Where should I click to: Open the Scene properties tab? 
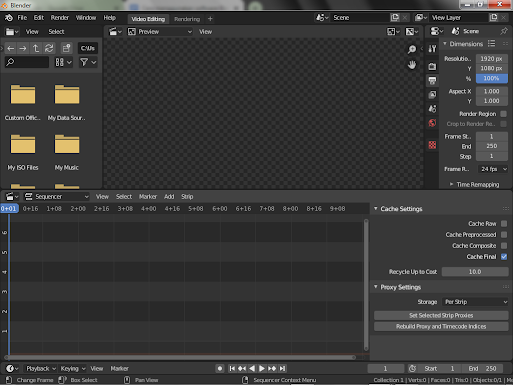click(x=432, y=109)
